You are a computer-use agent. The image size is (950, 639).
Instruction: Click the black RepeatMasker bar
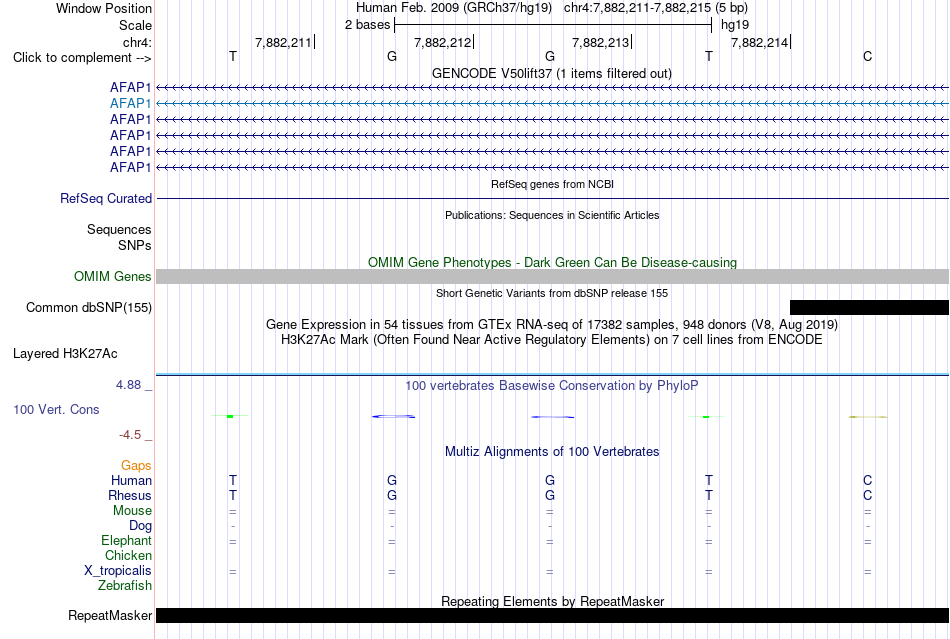point(553,615)
